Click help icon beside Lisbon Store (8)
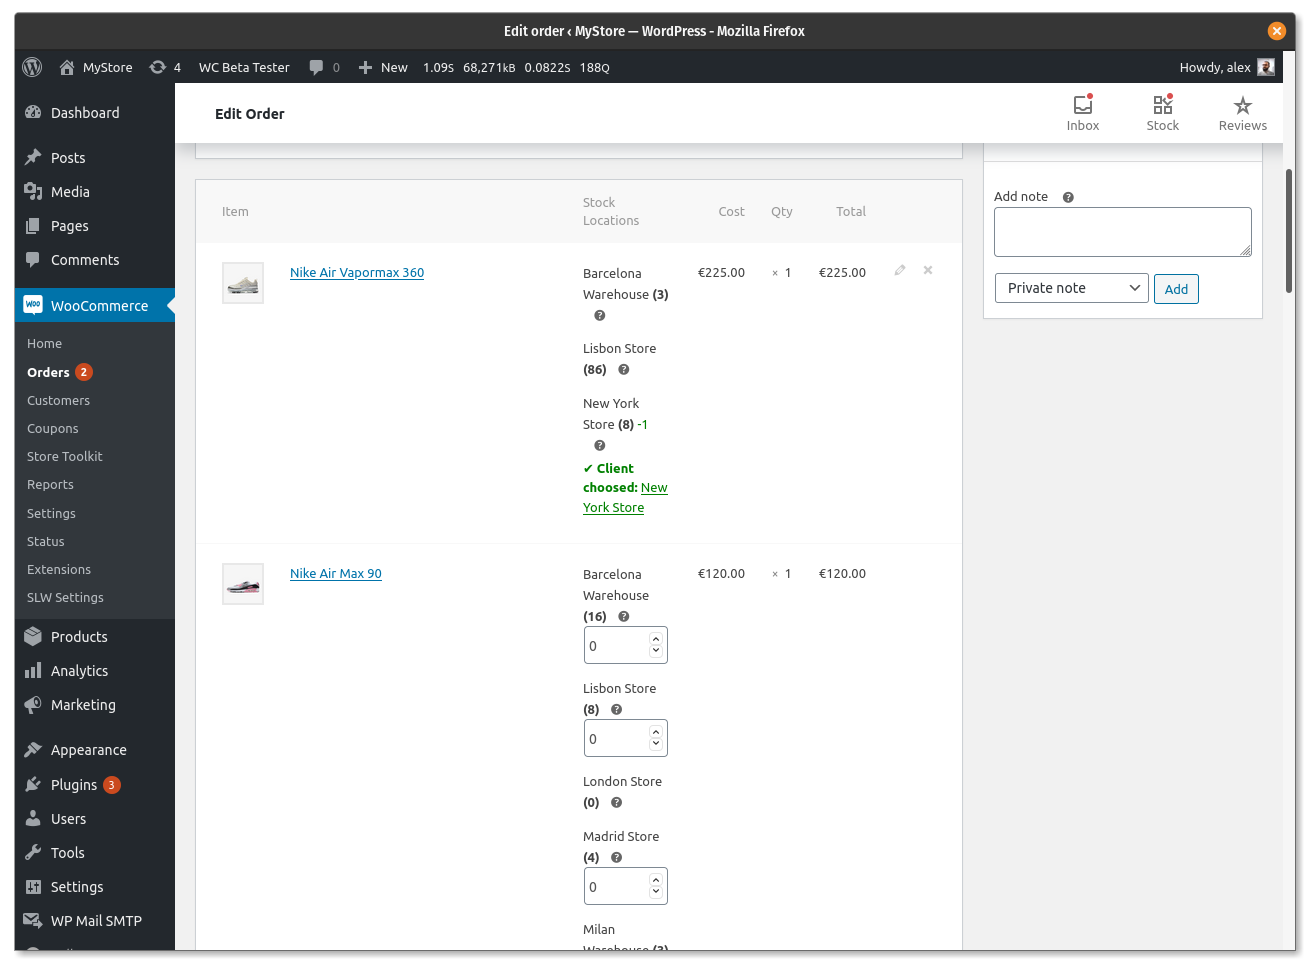 click(x=617, y=709)
